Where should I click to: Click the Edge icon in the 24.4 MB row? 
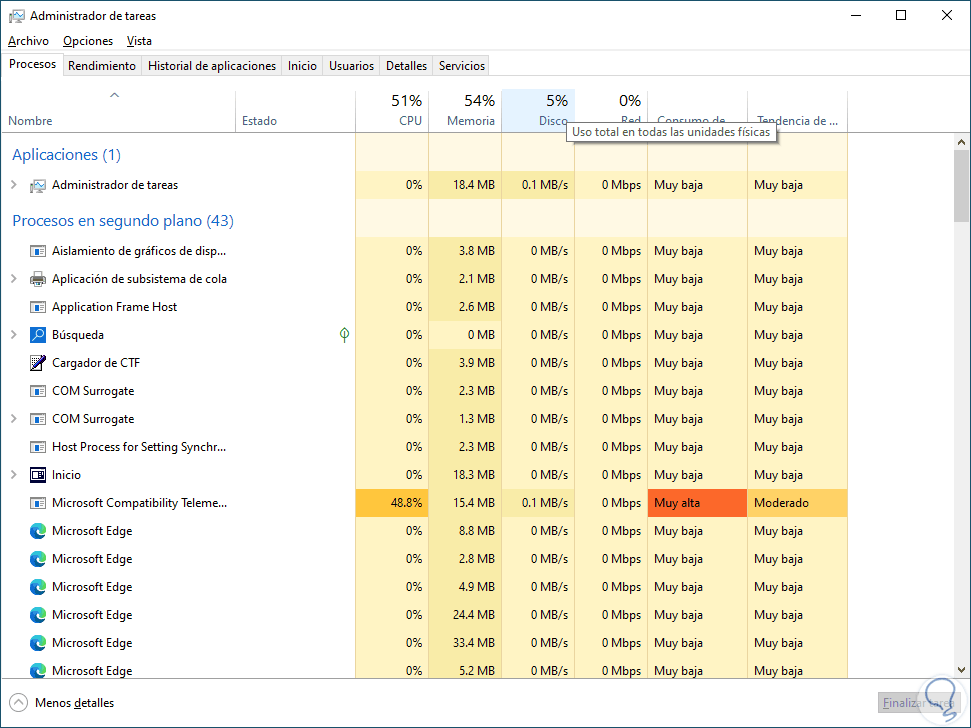point(38,615)
